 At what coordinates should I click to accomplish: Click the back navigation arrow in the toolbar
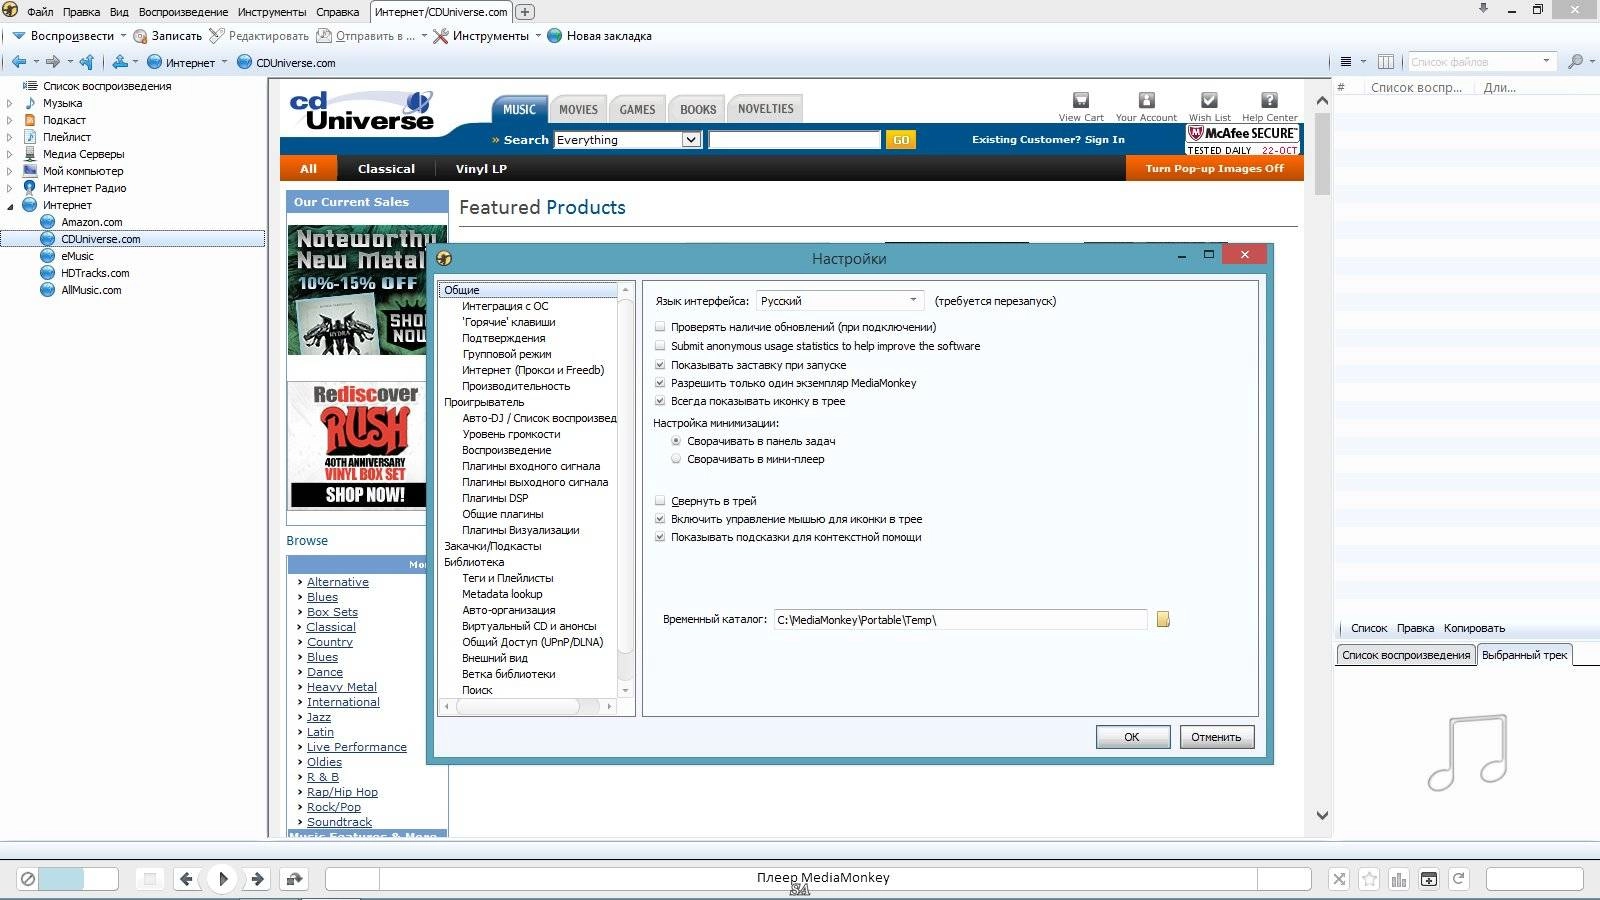[x=19, y=62]
